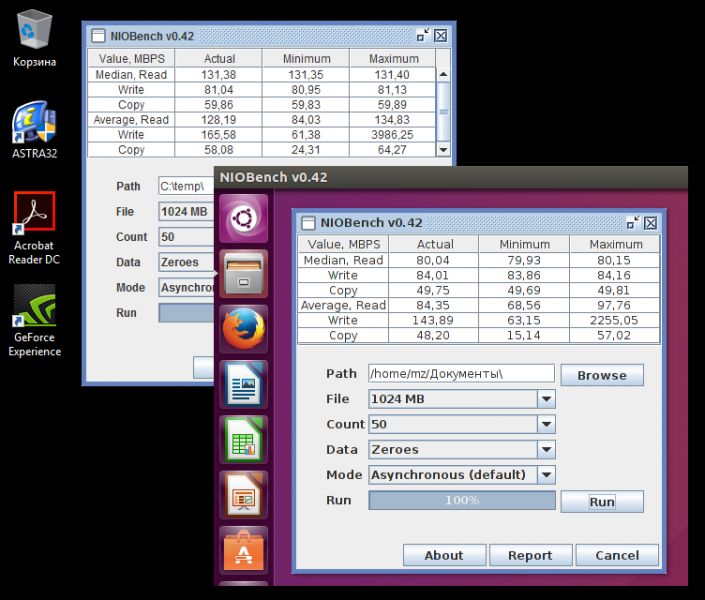The image size is (705, 600).
Task: Launch Acrobat Reader DC shortcut
Action: click(x=34, y=228)
